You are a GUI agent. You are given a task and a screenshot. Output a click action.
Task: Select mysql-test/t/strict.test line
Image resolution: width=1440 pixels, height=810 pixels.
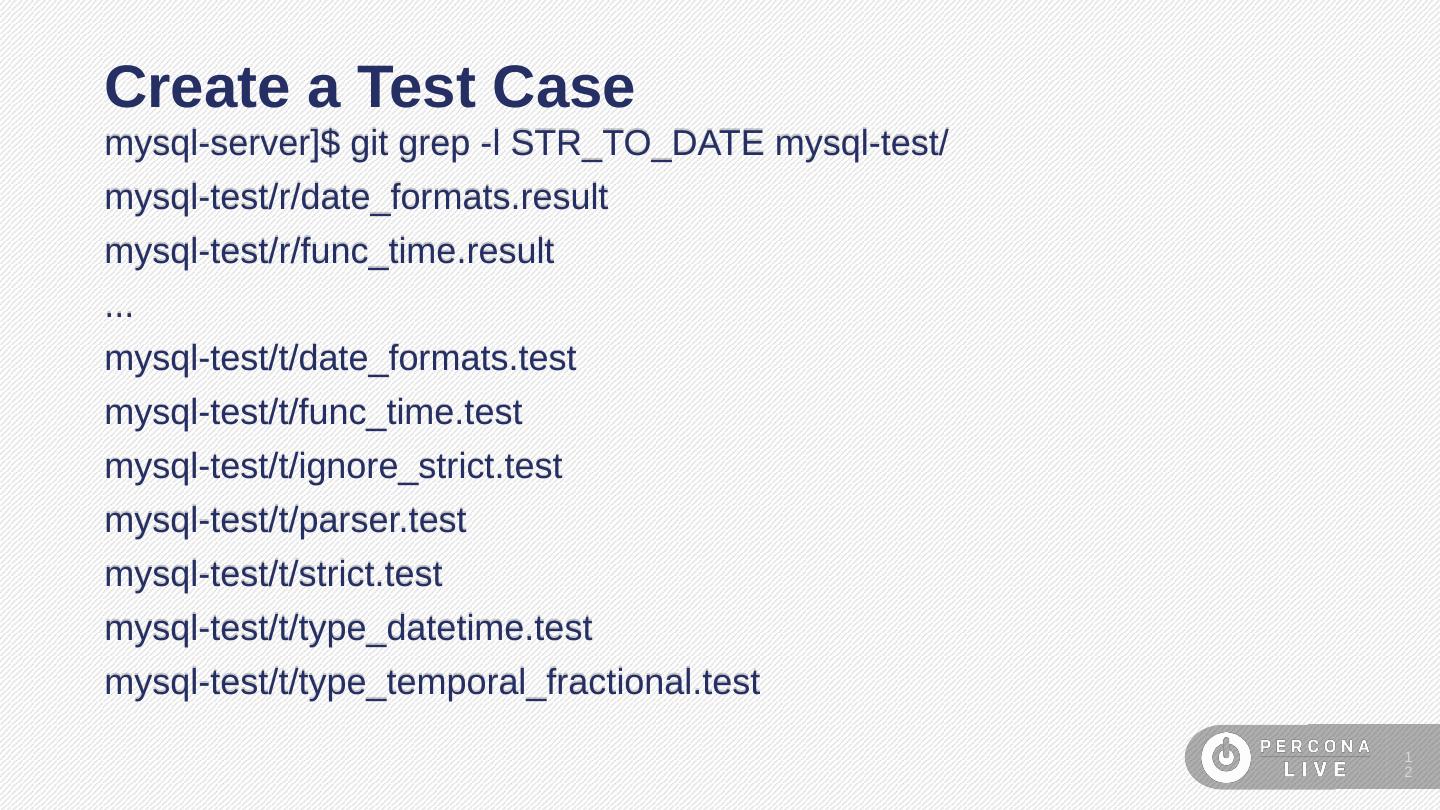point(273,575)
